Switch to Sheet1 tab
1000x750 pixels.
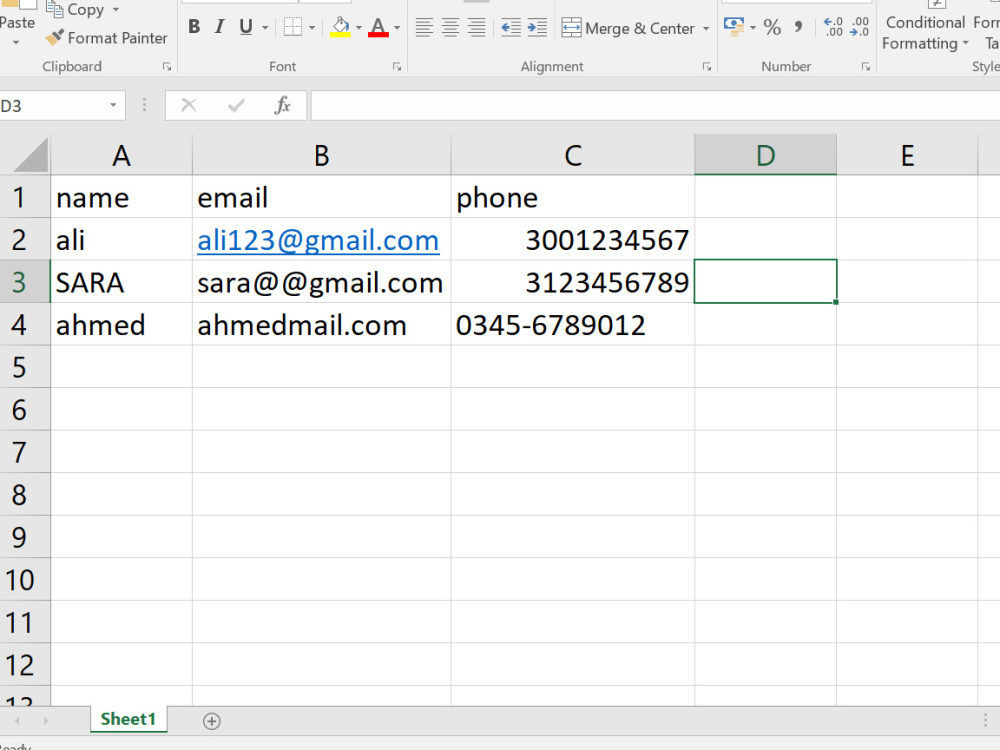tap(128, 719)
